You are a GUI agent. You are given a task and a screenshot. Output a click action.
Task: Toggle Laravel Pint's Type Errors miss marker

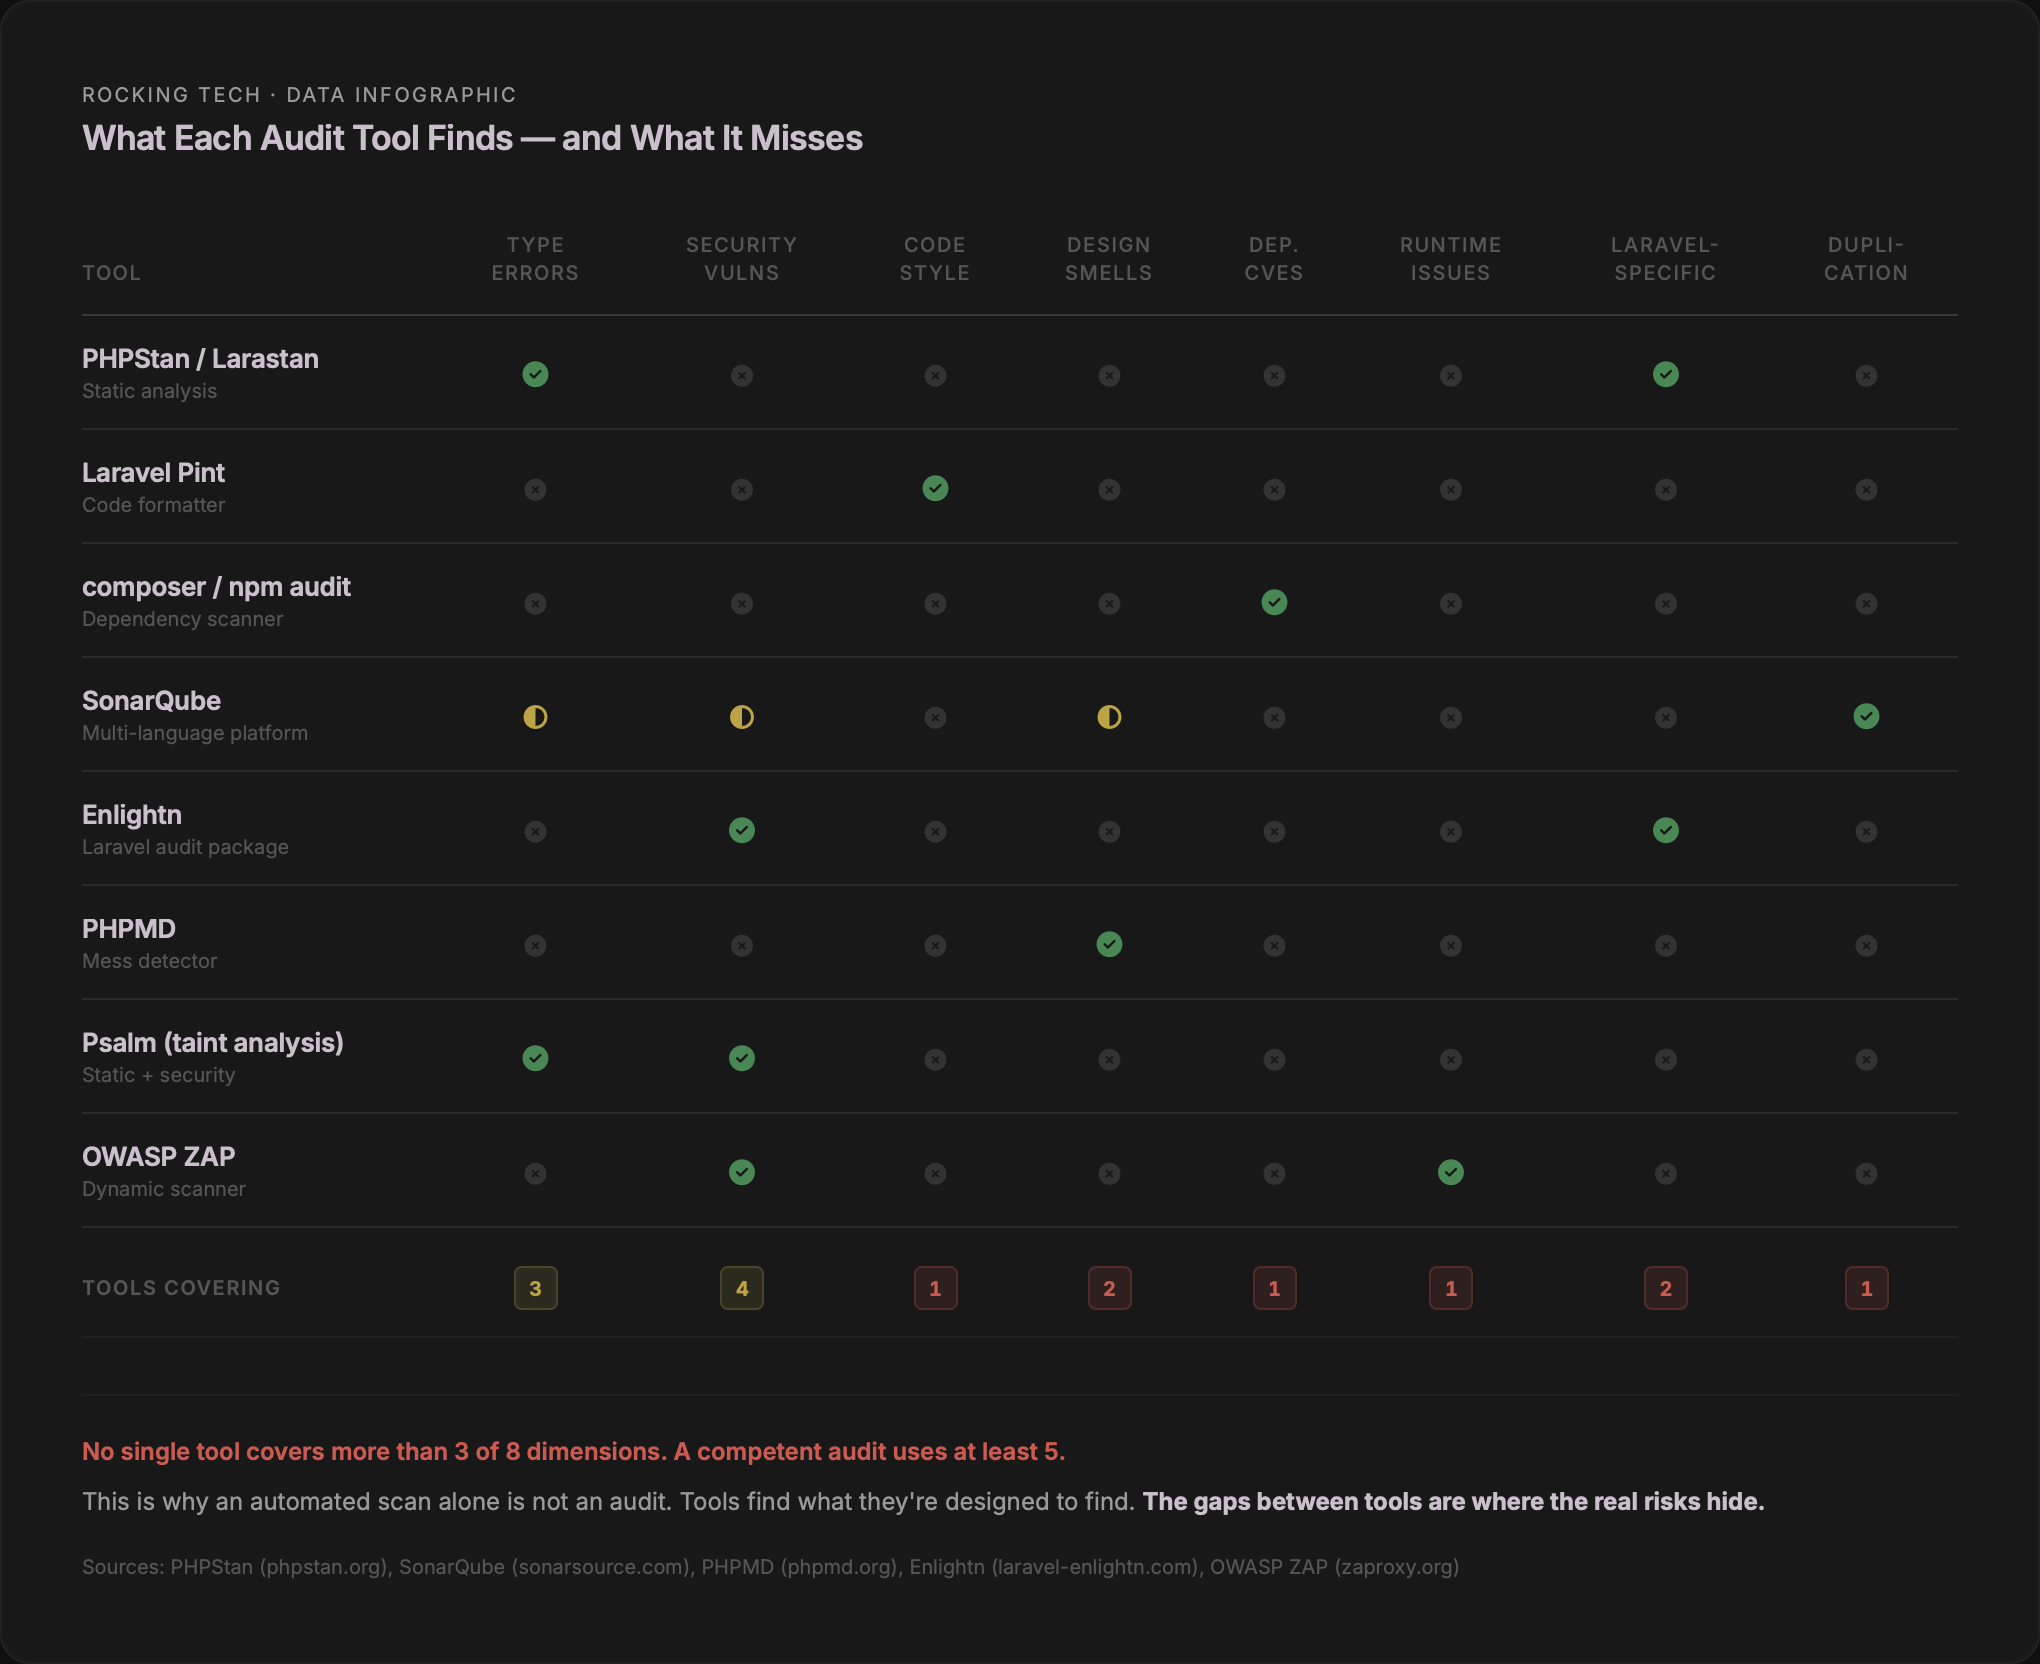coord(535,489)
